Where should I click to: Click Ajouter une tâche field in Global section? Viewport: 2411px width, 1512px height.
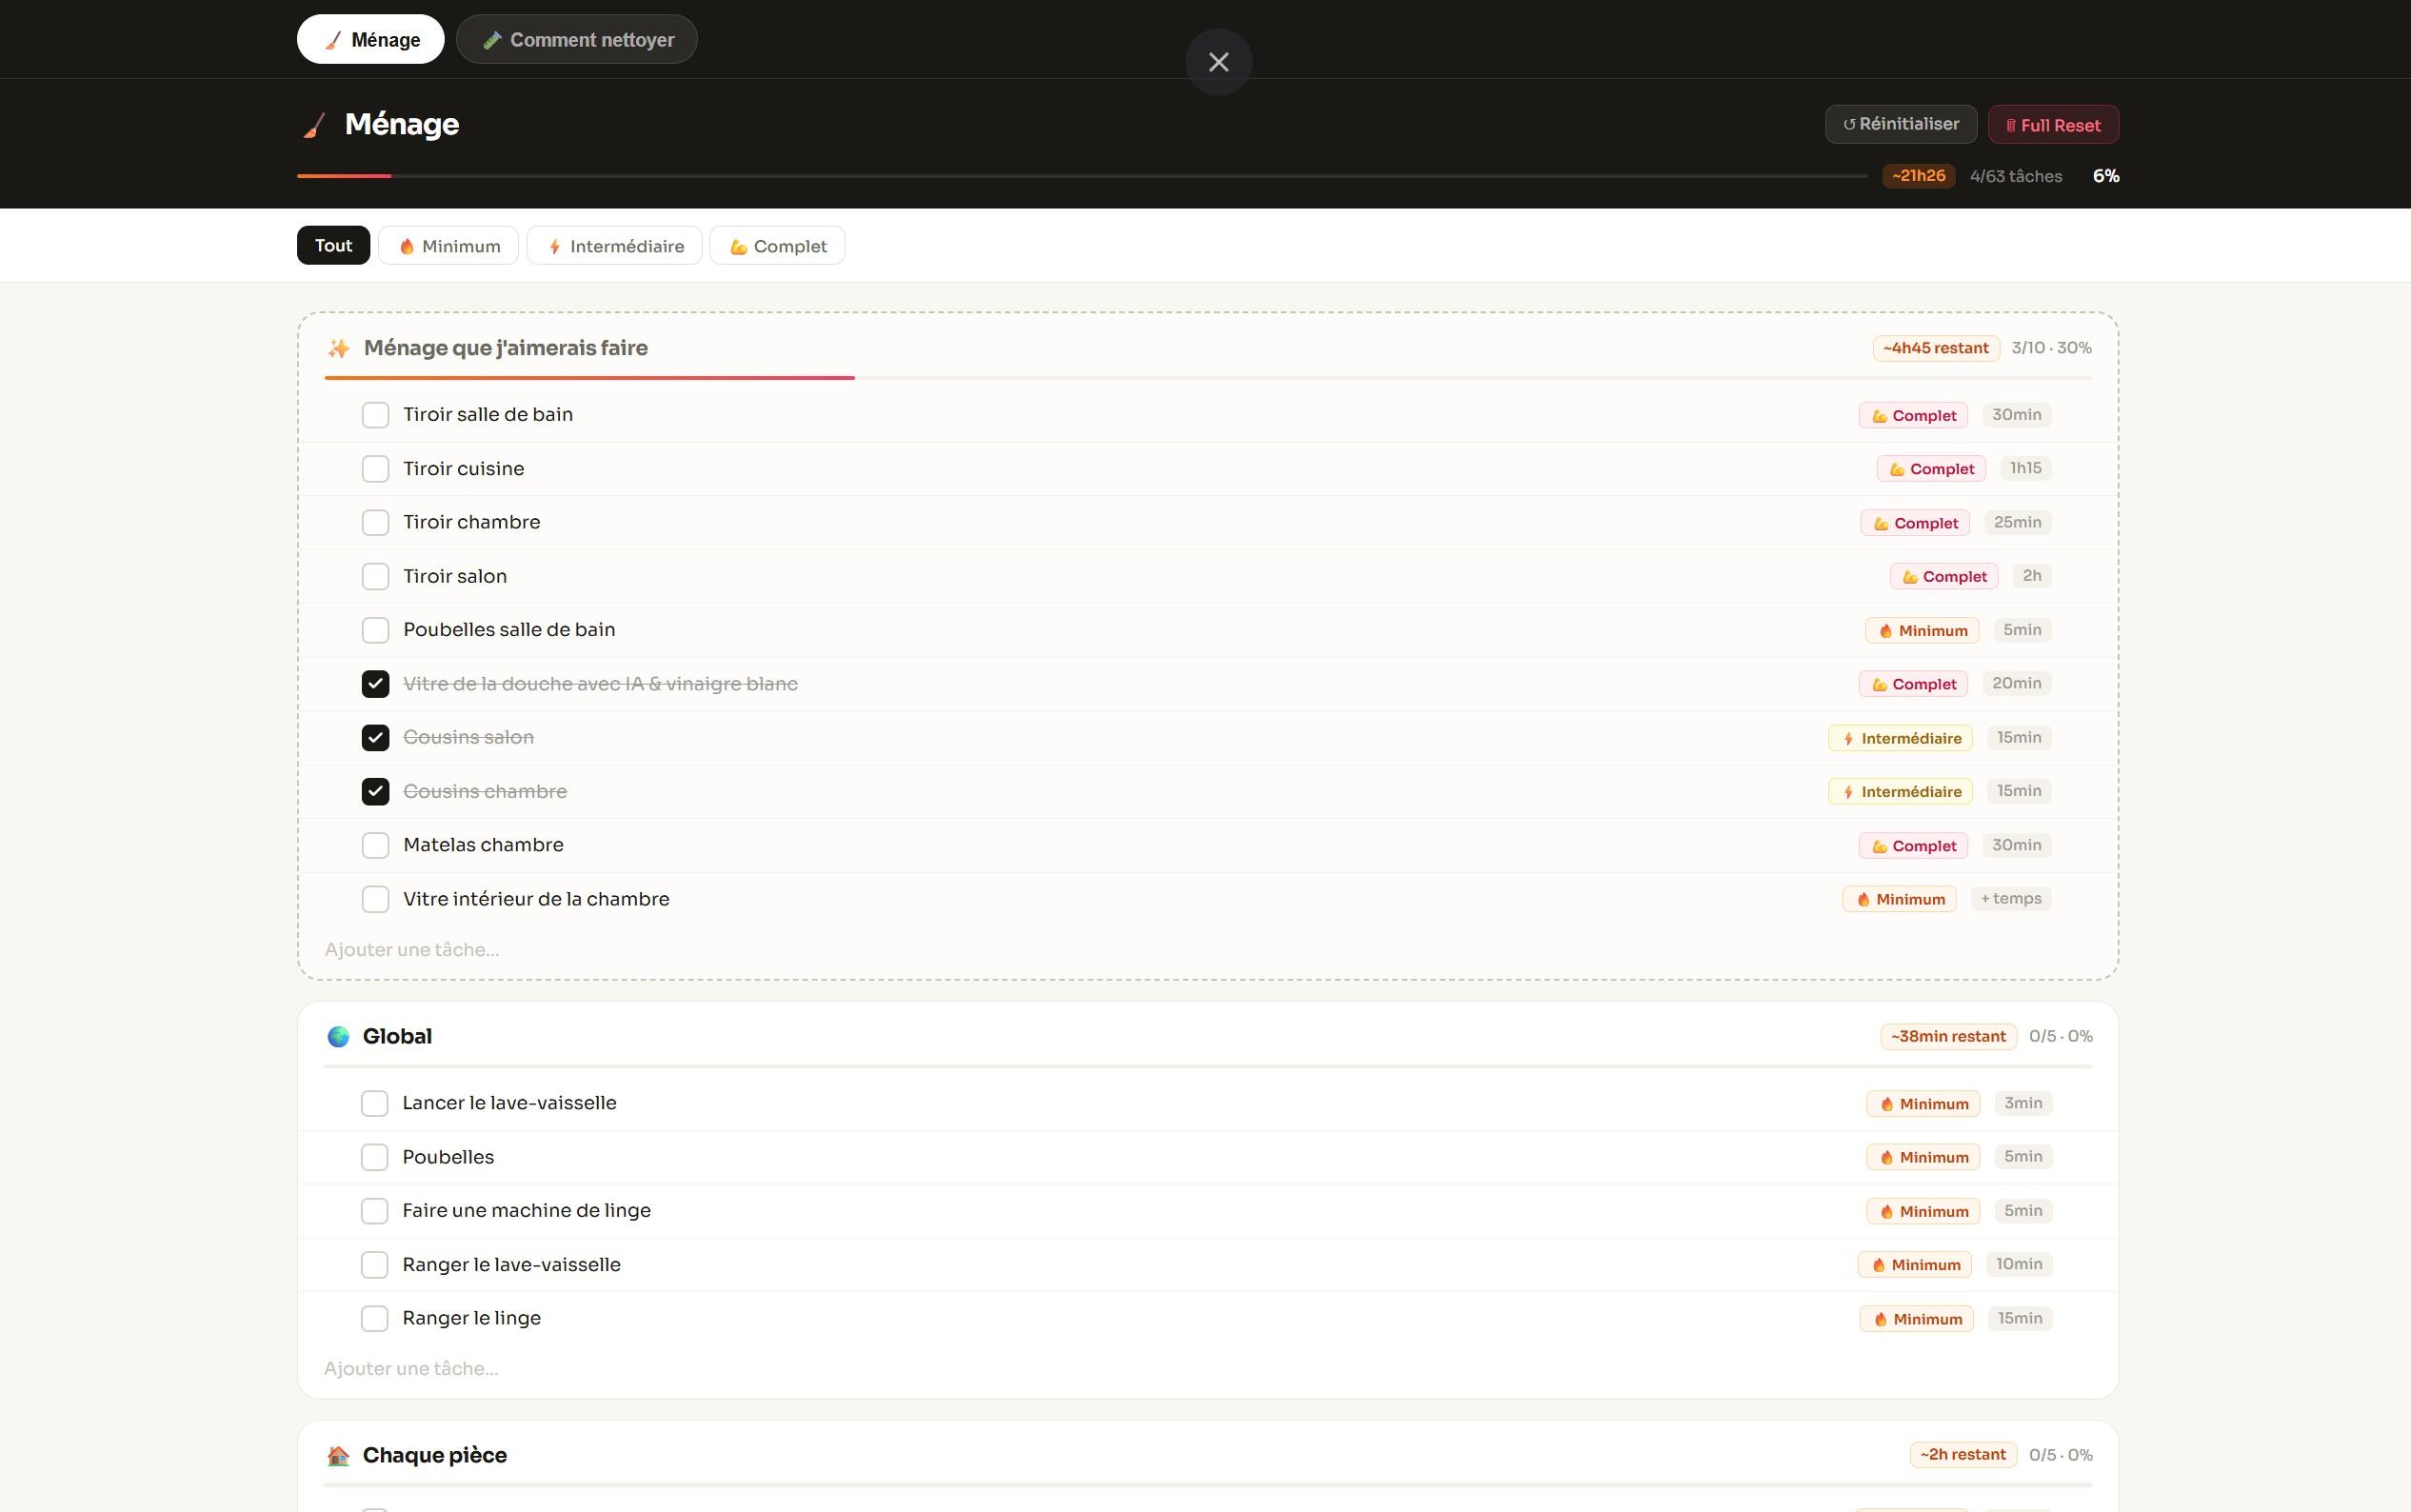[x=1208, y=1368]
